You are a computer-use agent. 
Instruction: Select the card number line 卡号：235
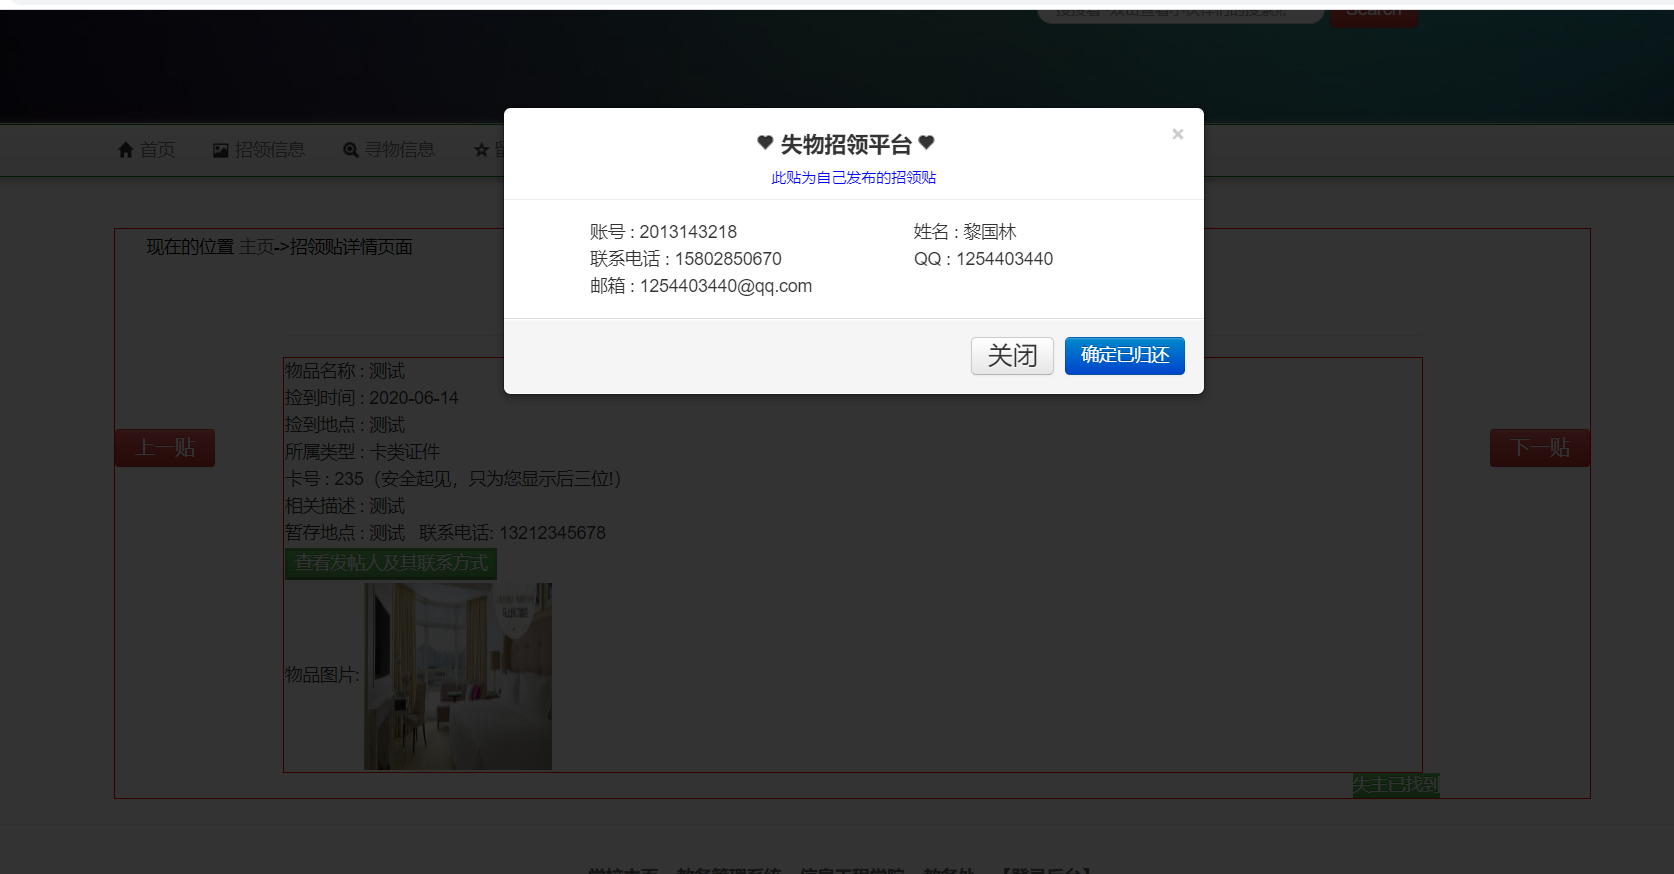pyautogui.click(x=454, y=479)
